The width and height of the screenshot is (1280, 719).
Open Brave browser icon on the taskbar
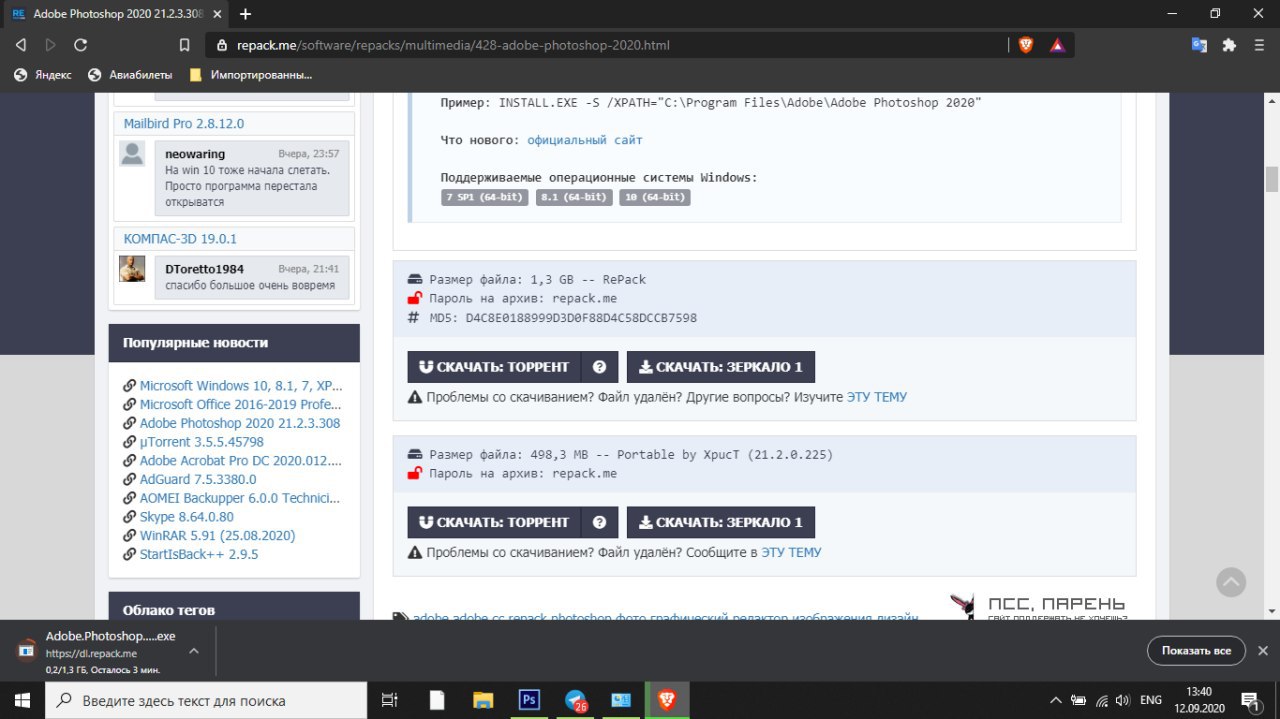coord(666,700)
